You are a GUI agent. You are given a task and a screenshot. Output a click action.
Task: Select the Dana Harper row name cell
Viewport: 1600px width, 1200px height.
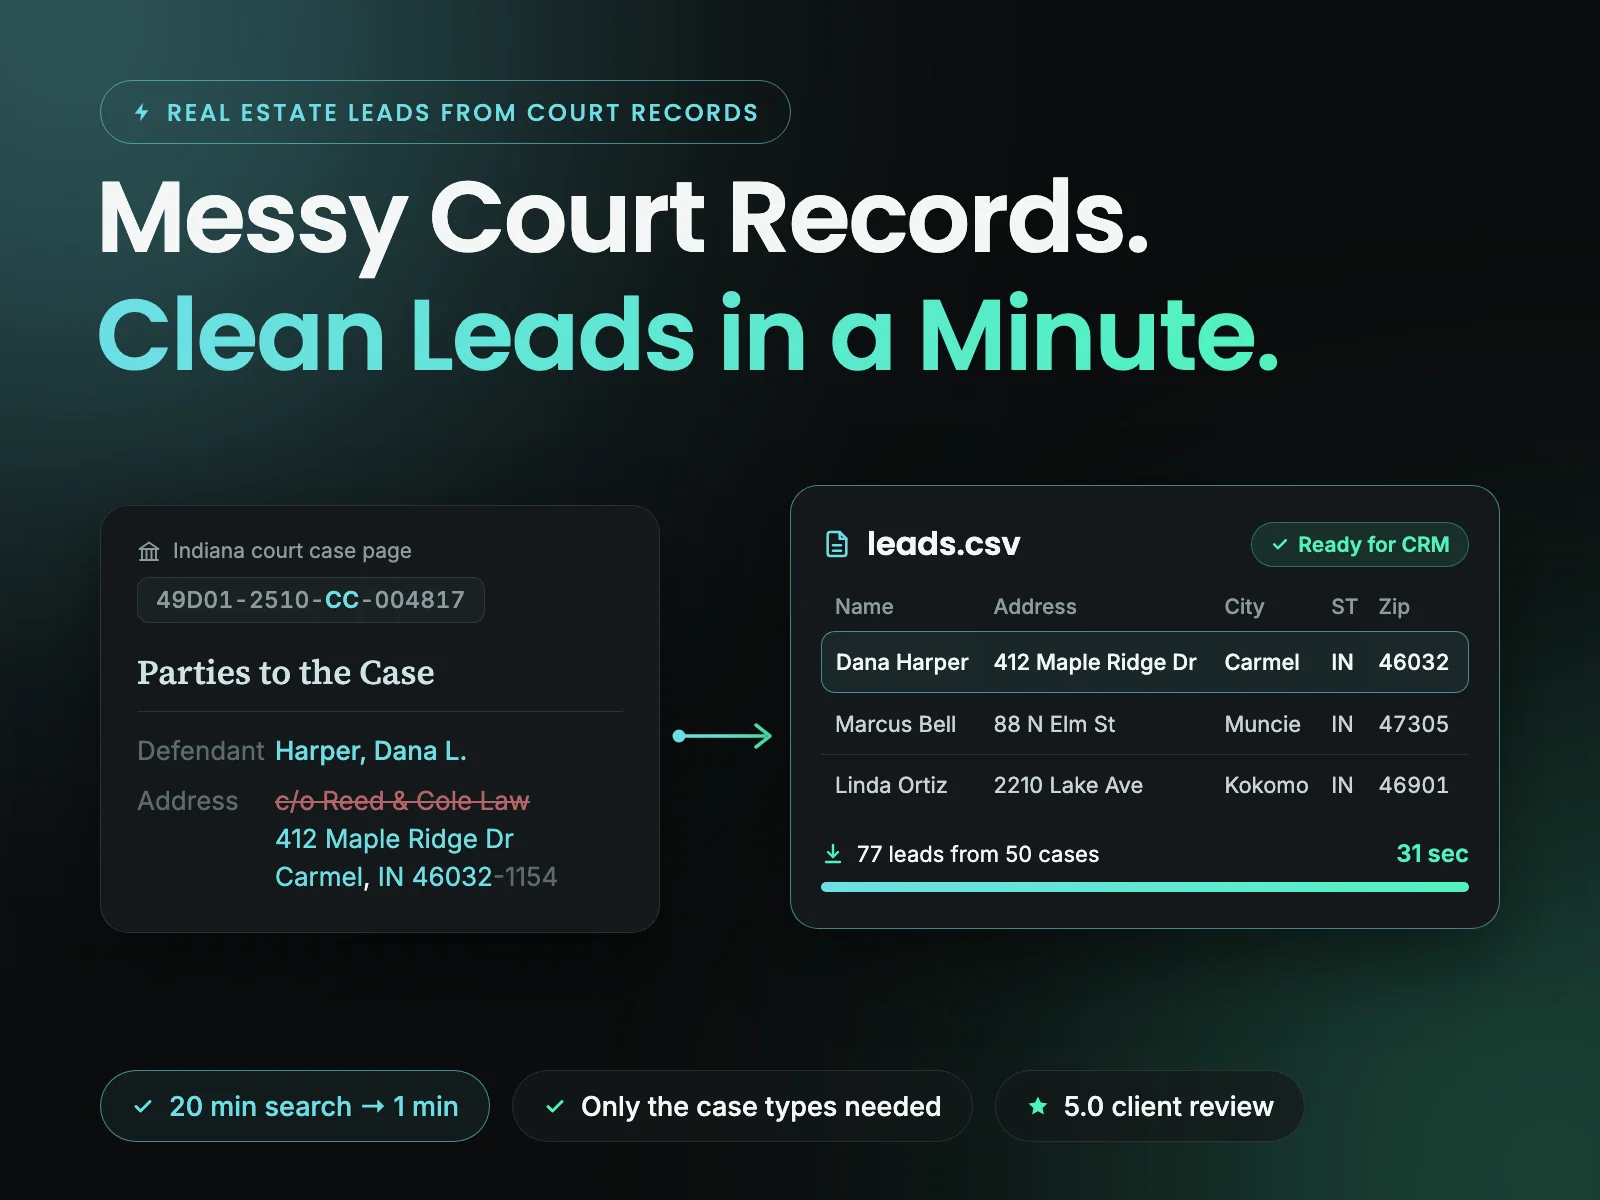click(x=902, y=662)
